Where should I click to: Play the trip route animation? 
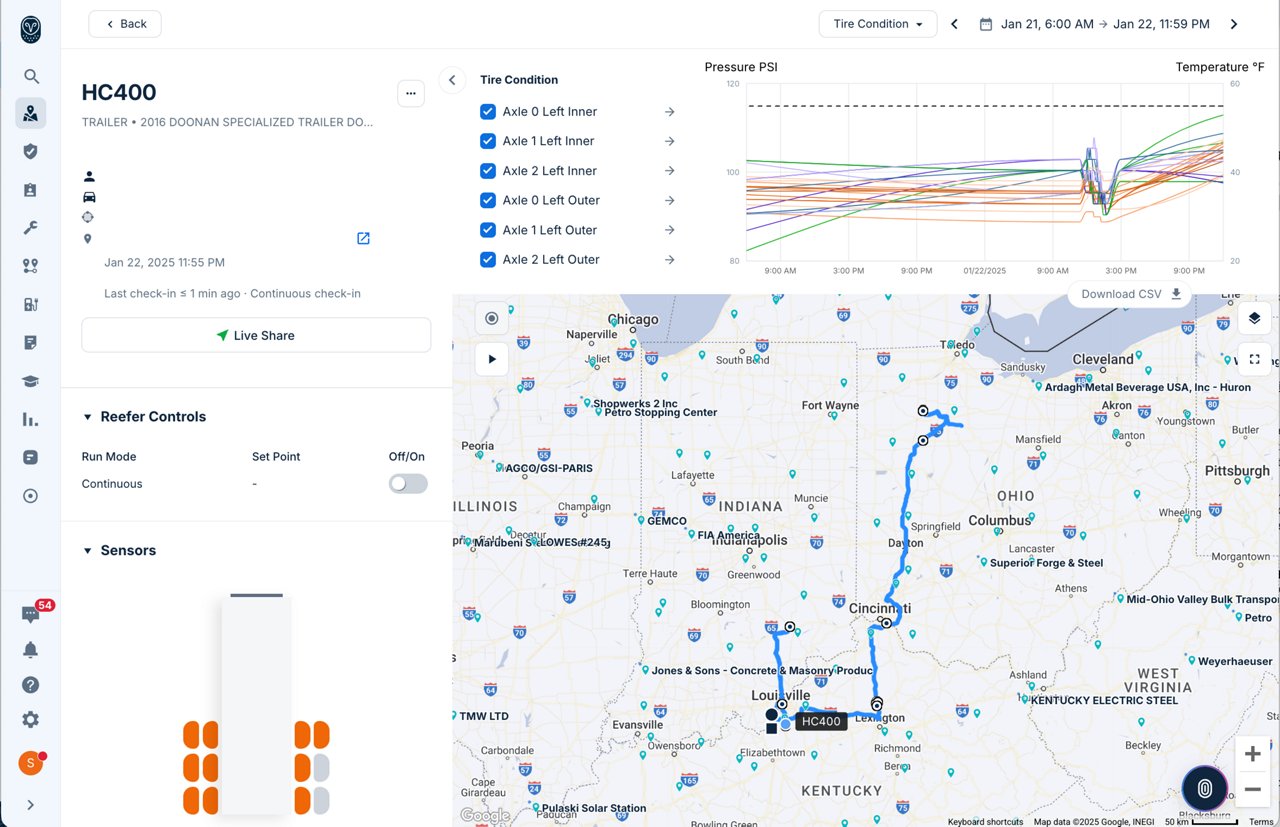(492, 359)
